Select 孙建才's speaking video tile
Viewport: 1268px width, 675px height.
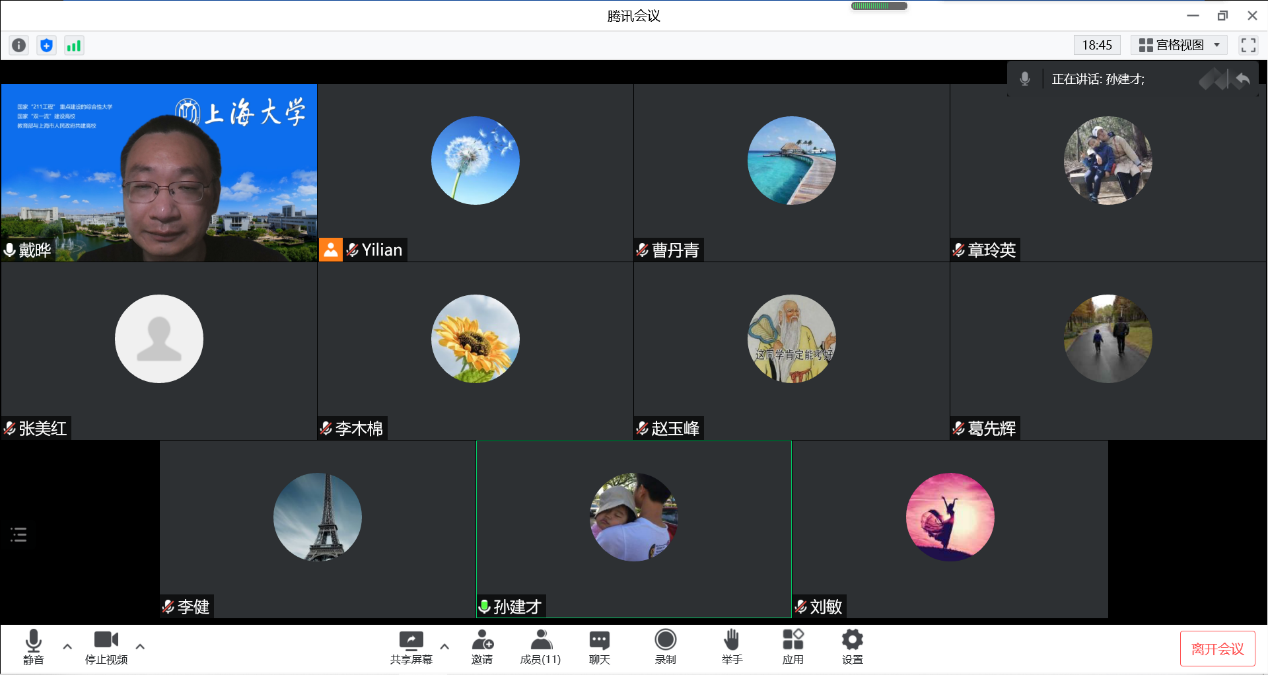pyautogui.click(x=633, y=529)
